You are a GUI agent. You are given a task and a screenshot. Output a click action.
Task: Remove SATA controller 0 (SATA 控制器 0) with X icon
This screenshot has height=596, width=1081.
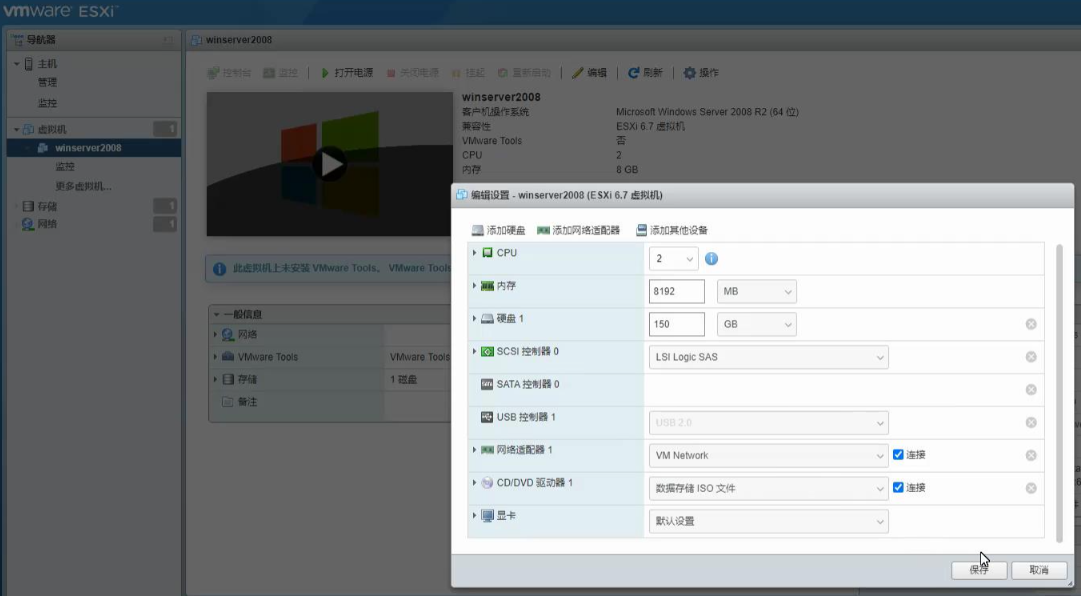(1031, 390)
